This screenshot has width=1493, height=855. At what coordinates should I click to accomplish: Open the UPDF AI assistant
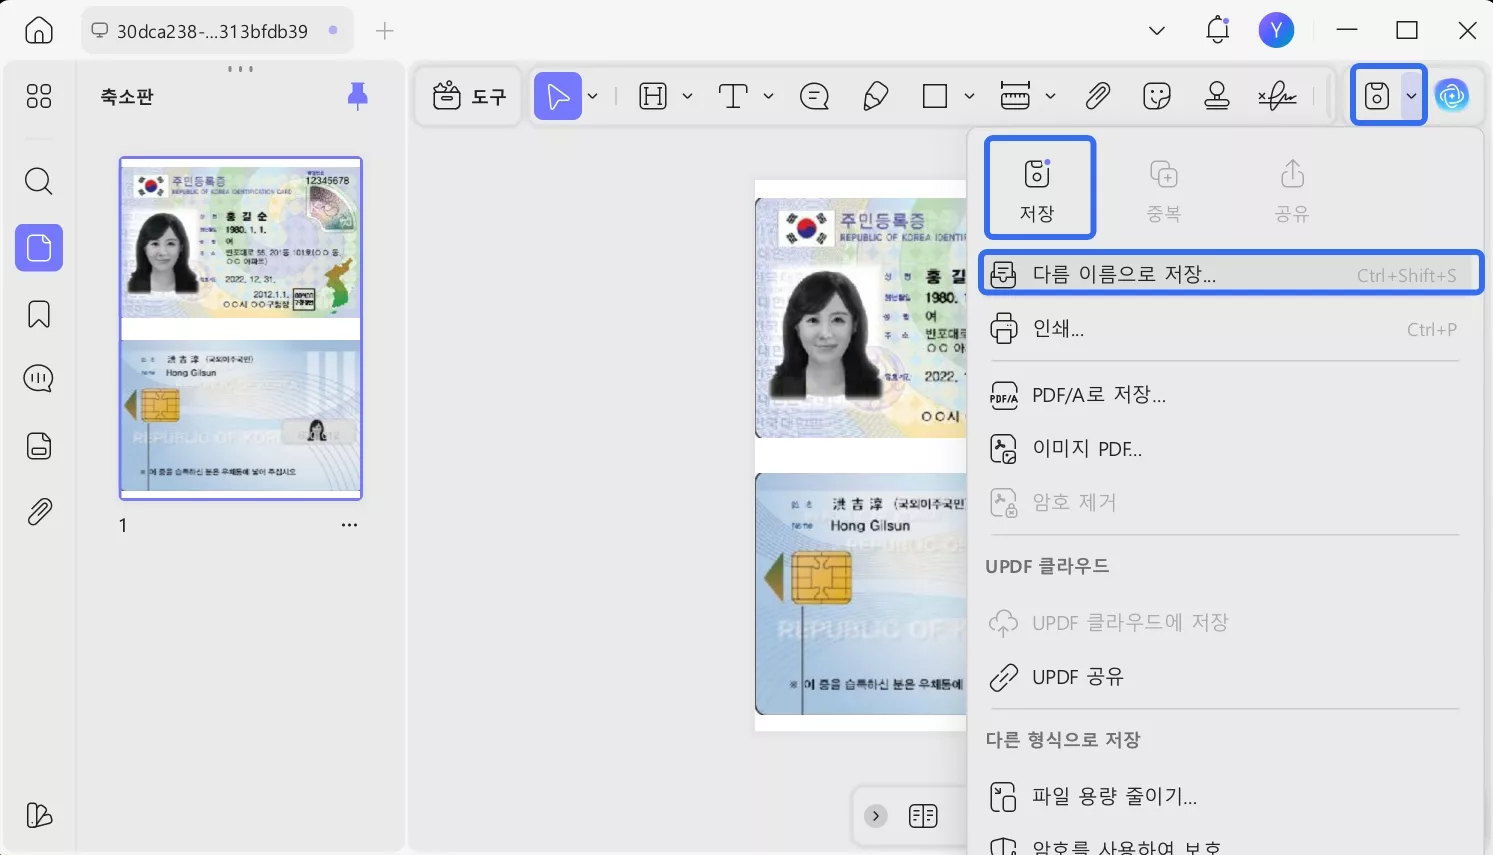(1453, 95)
